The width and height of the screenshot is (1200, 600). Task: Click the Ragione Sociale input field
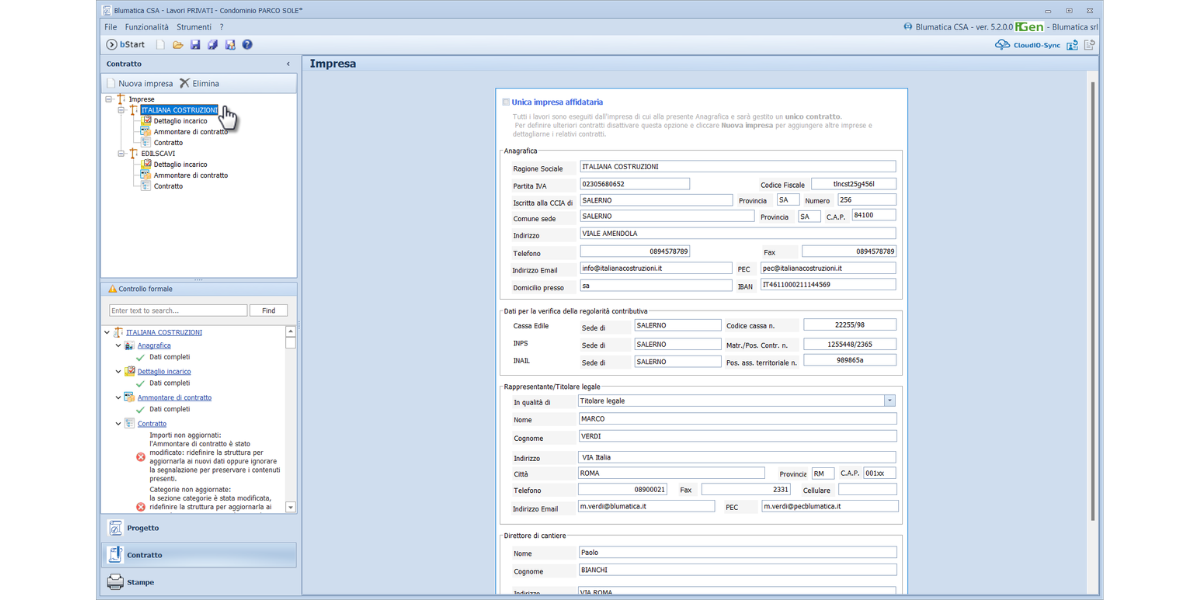[x=737, y=167]
